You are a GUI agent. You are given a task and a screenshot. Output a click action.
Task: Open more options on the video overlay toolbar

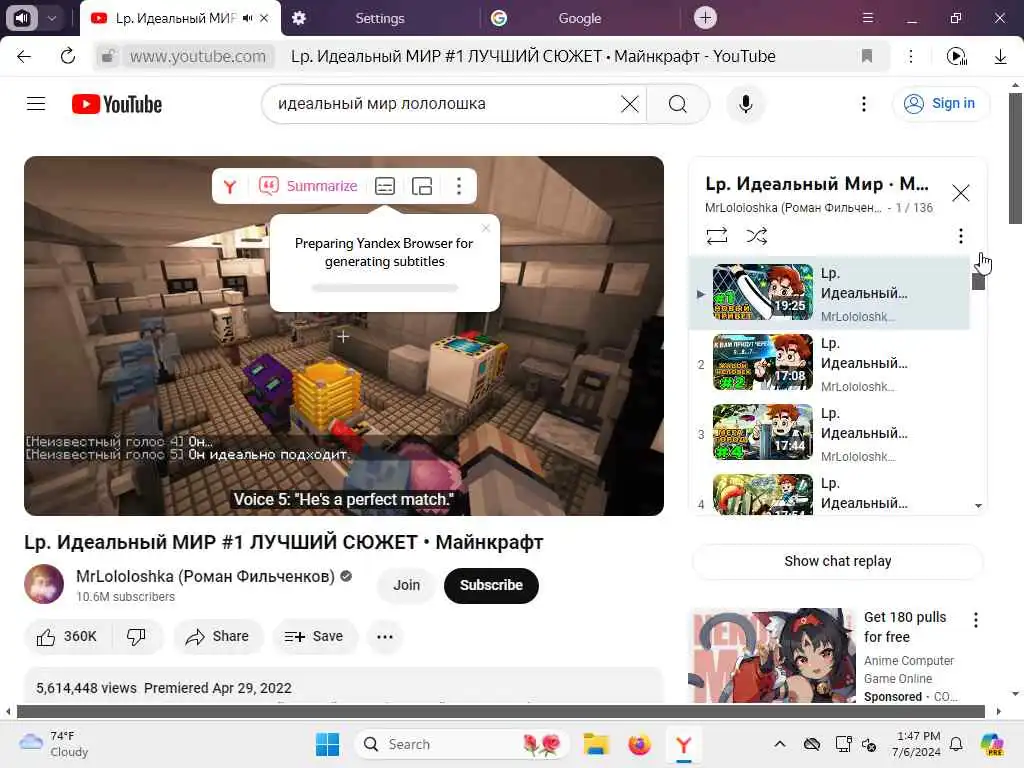[458, 187]
